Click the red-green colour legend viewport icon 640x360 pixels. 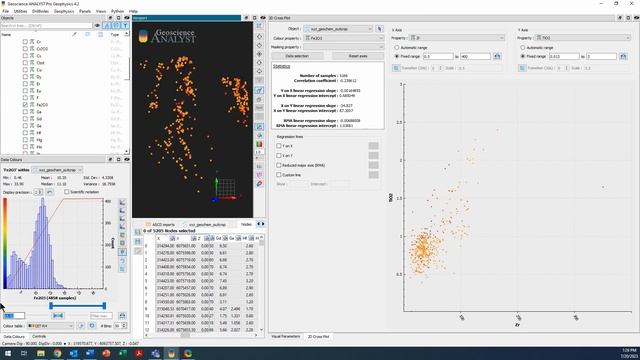[x=259, y=144]
